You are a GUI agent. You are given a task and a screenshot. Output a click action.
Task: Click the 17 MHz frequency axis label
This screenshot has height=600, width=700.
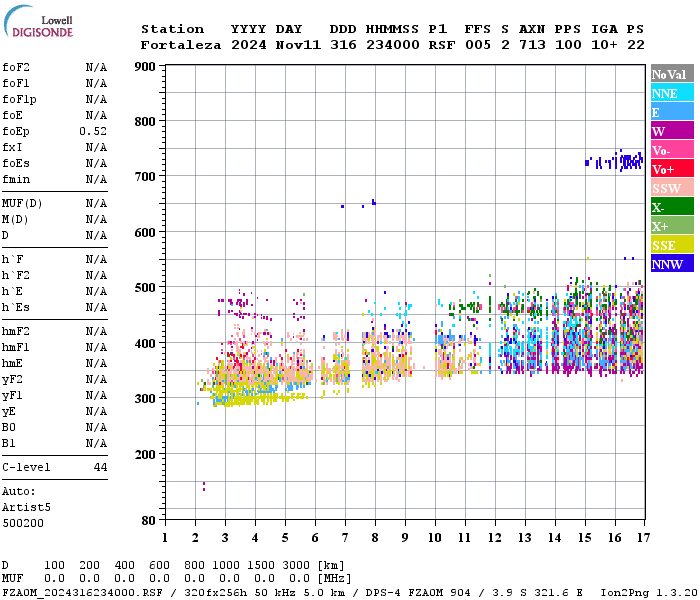click(643, 538)
